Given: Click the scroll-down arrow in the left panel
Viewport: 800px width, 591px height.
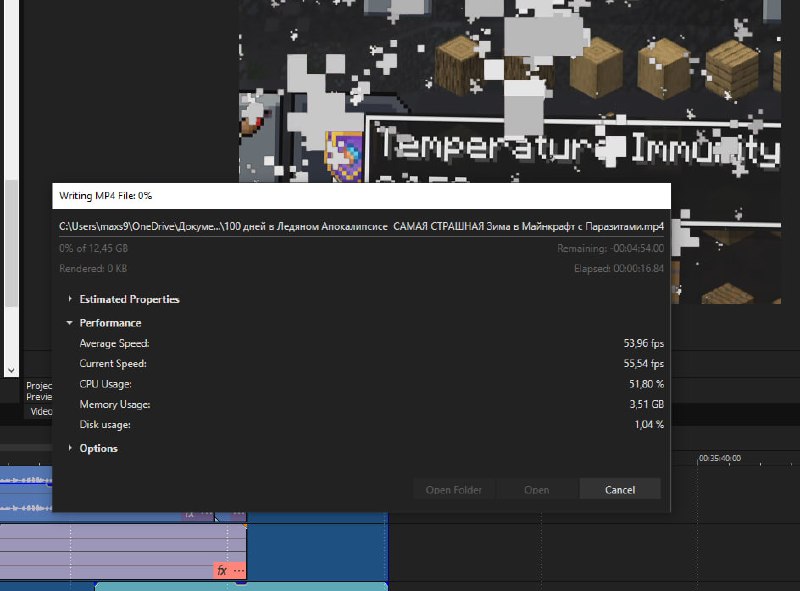Looking at the screenshot, I should 11,370.
